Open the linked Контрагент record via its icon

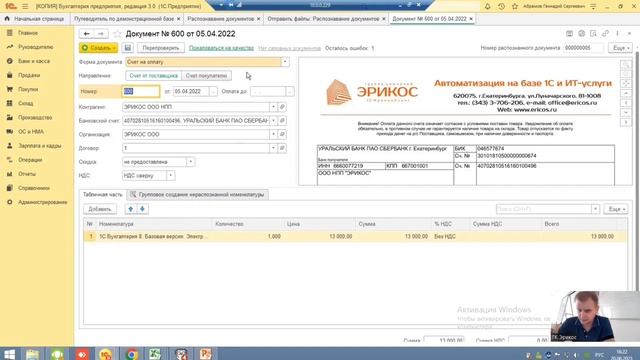(x=282, y=107)
